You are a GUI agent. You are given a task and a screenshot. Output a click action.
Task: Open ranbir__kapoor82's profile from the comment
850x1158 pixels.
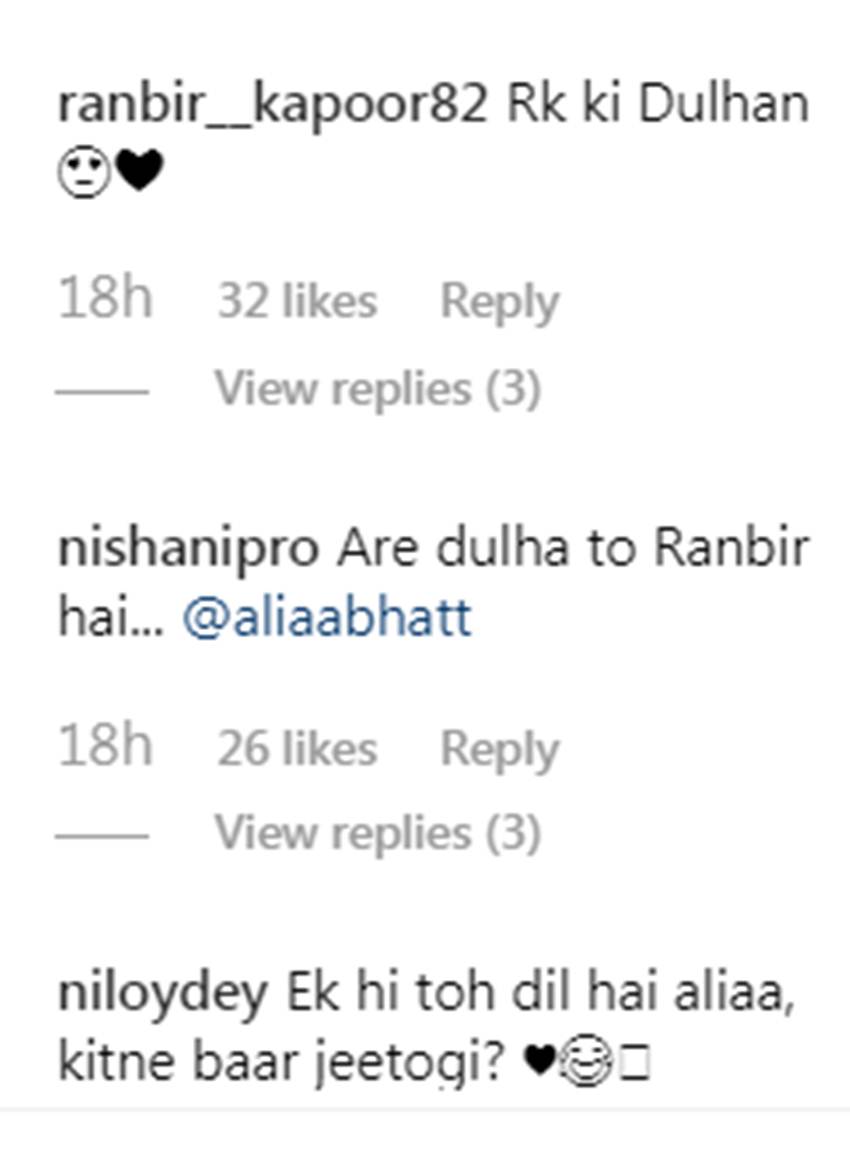(x=272, y=104)
